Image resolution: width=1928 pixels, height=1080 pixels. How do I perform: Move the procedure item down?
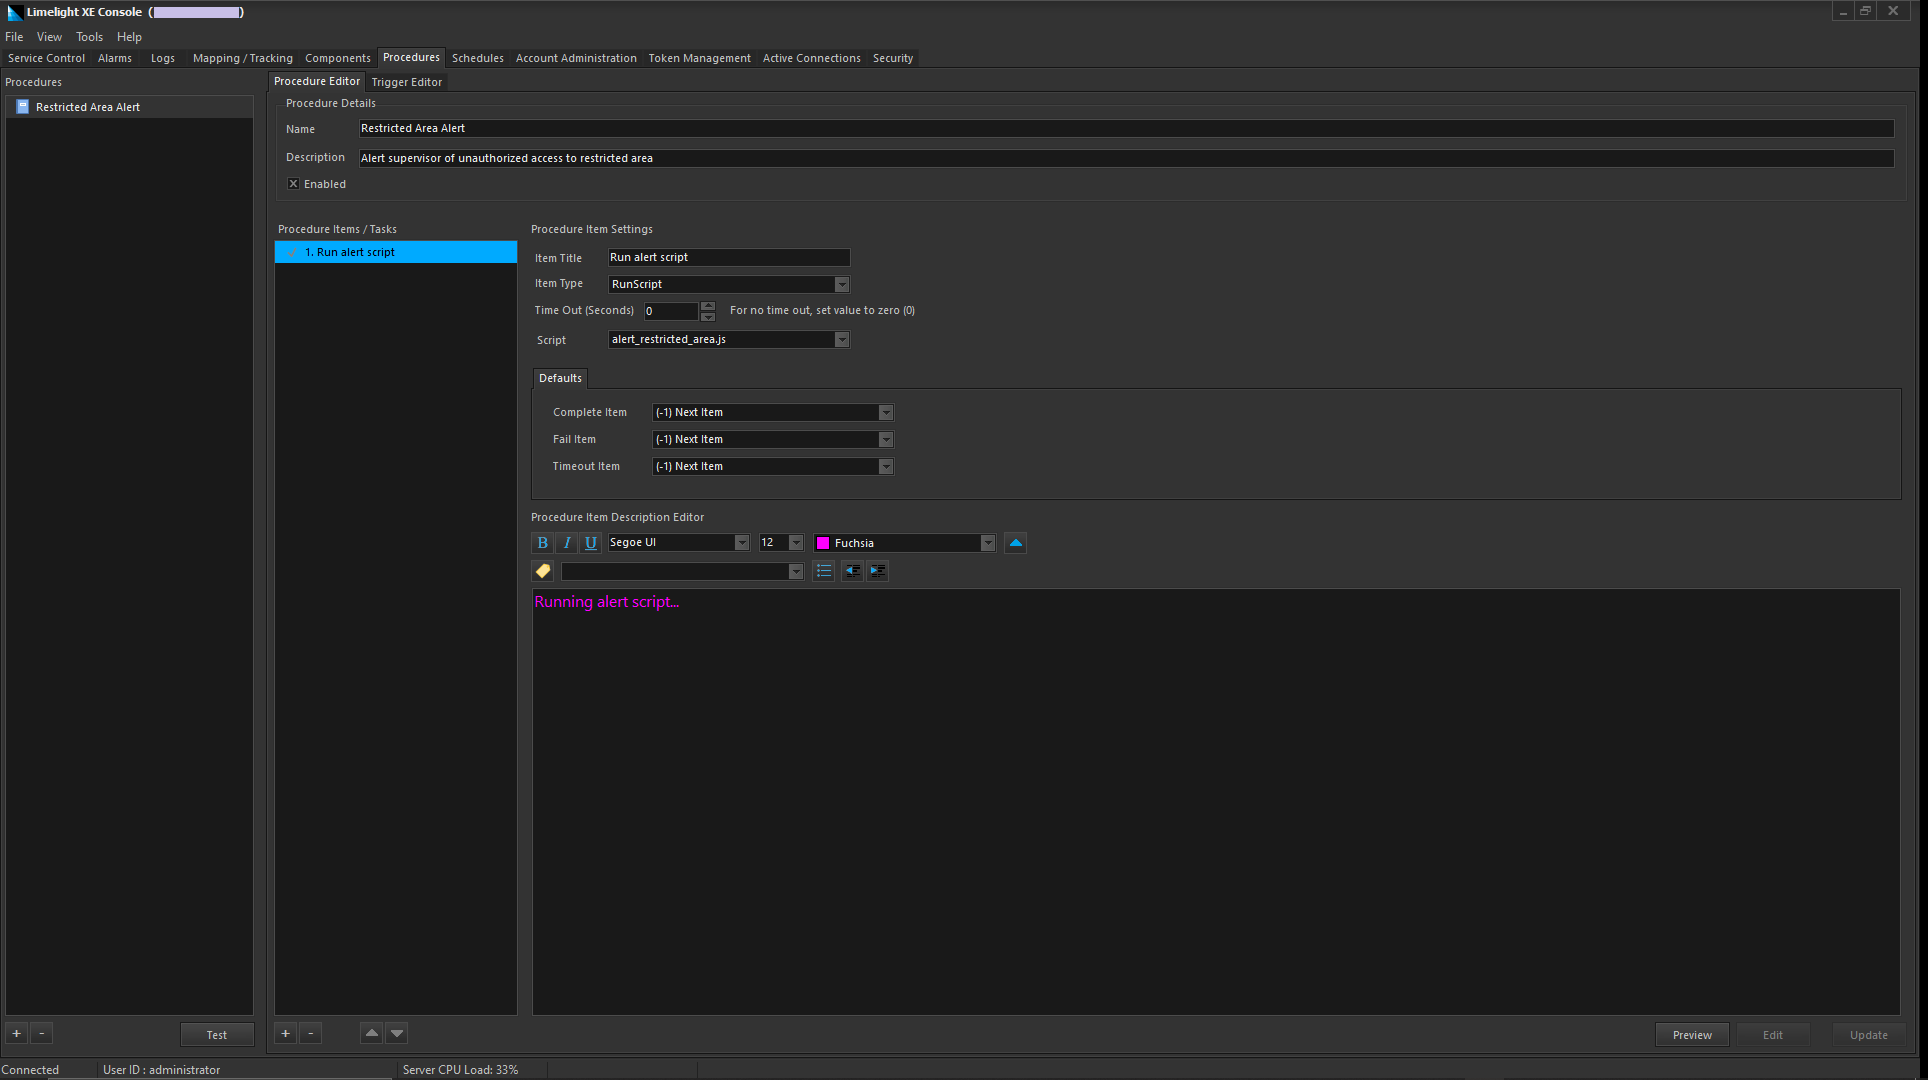click(x=397, y=1034)
